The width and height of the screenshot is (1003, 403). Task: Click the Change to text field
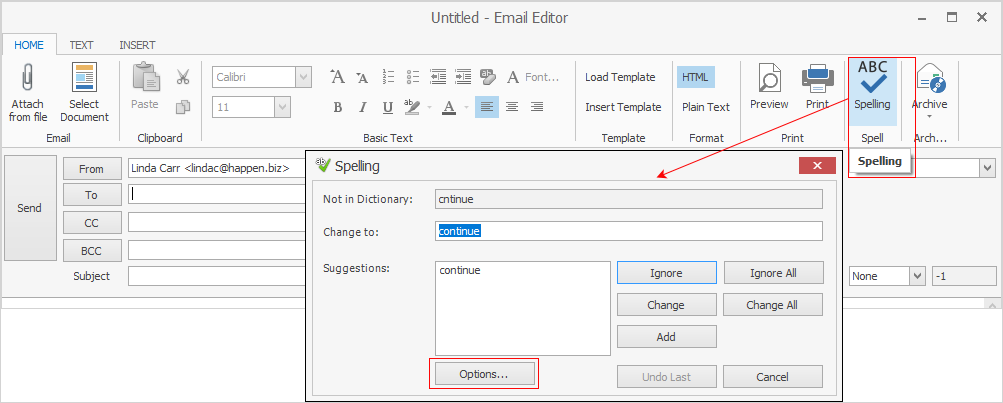[628, 231]
